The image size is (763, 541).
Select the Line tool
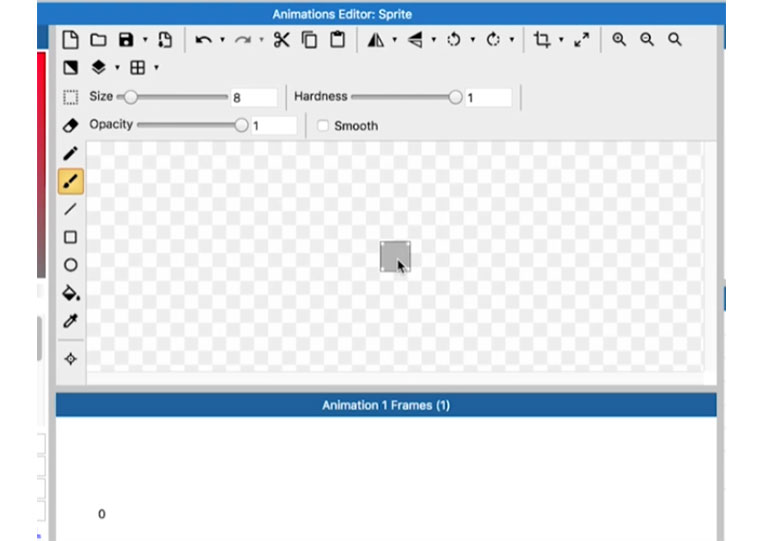click(71, 209)
